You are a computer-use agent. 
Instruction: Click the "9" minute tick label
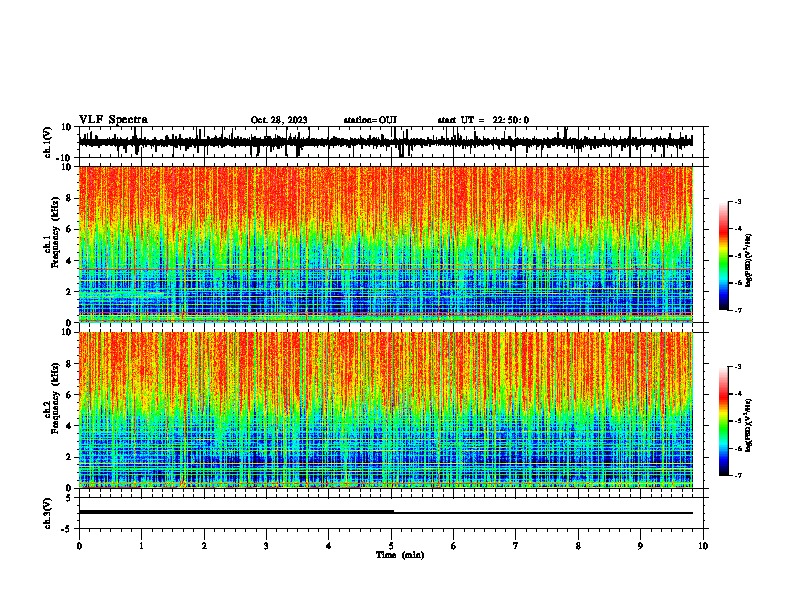tap(640, 546)
